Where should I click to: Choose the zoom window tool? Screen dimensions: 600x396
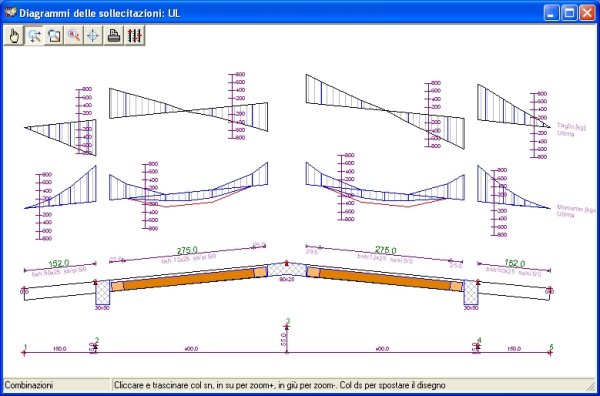54,36
